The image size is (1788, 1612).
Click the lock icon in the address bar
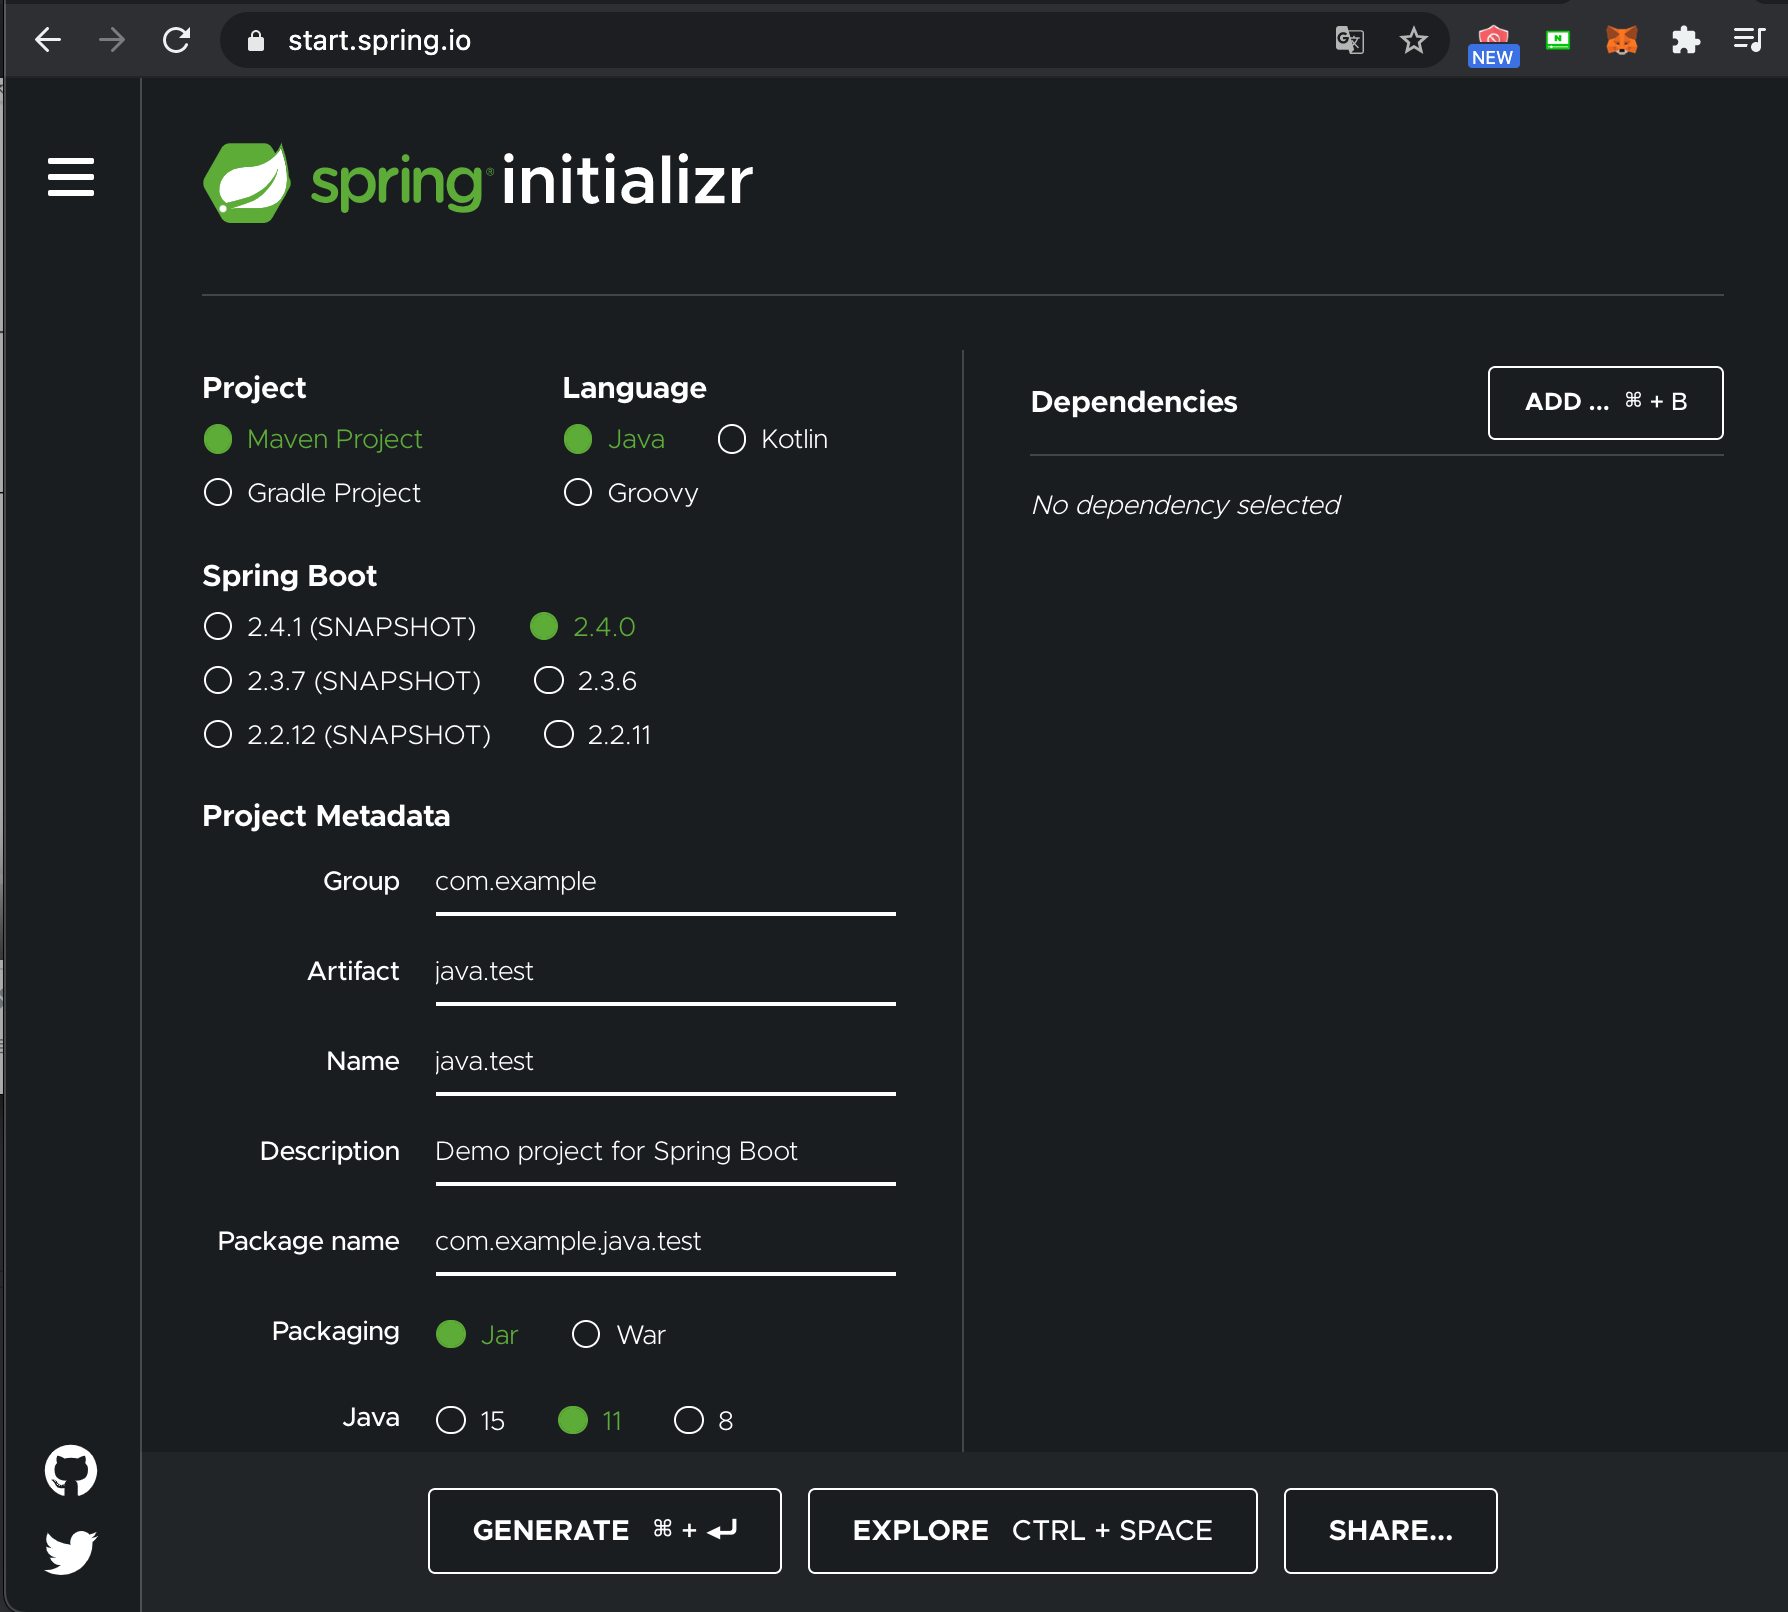click(x=256, y=41)
